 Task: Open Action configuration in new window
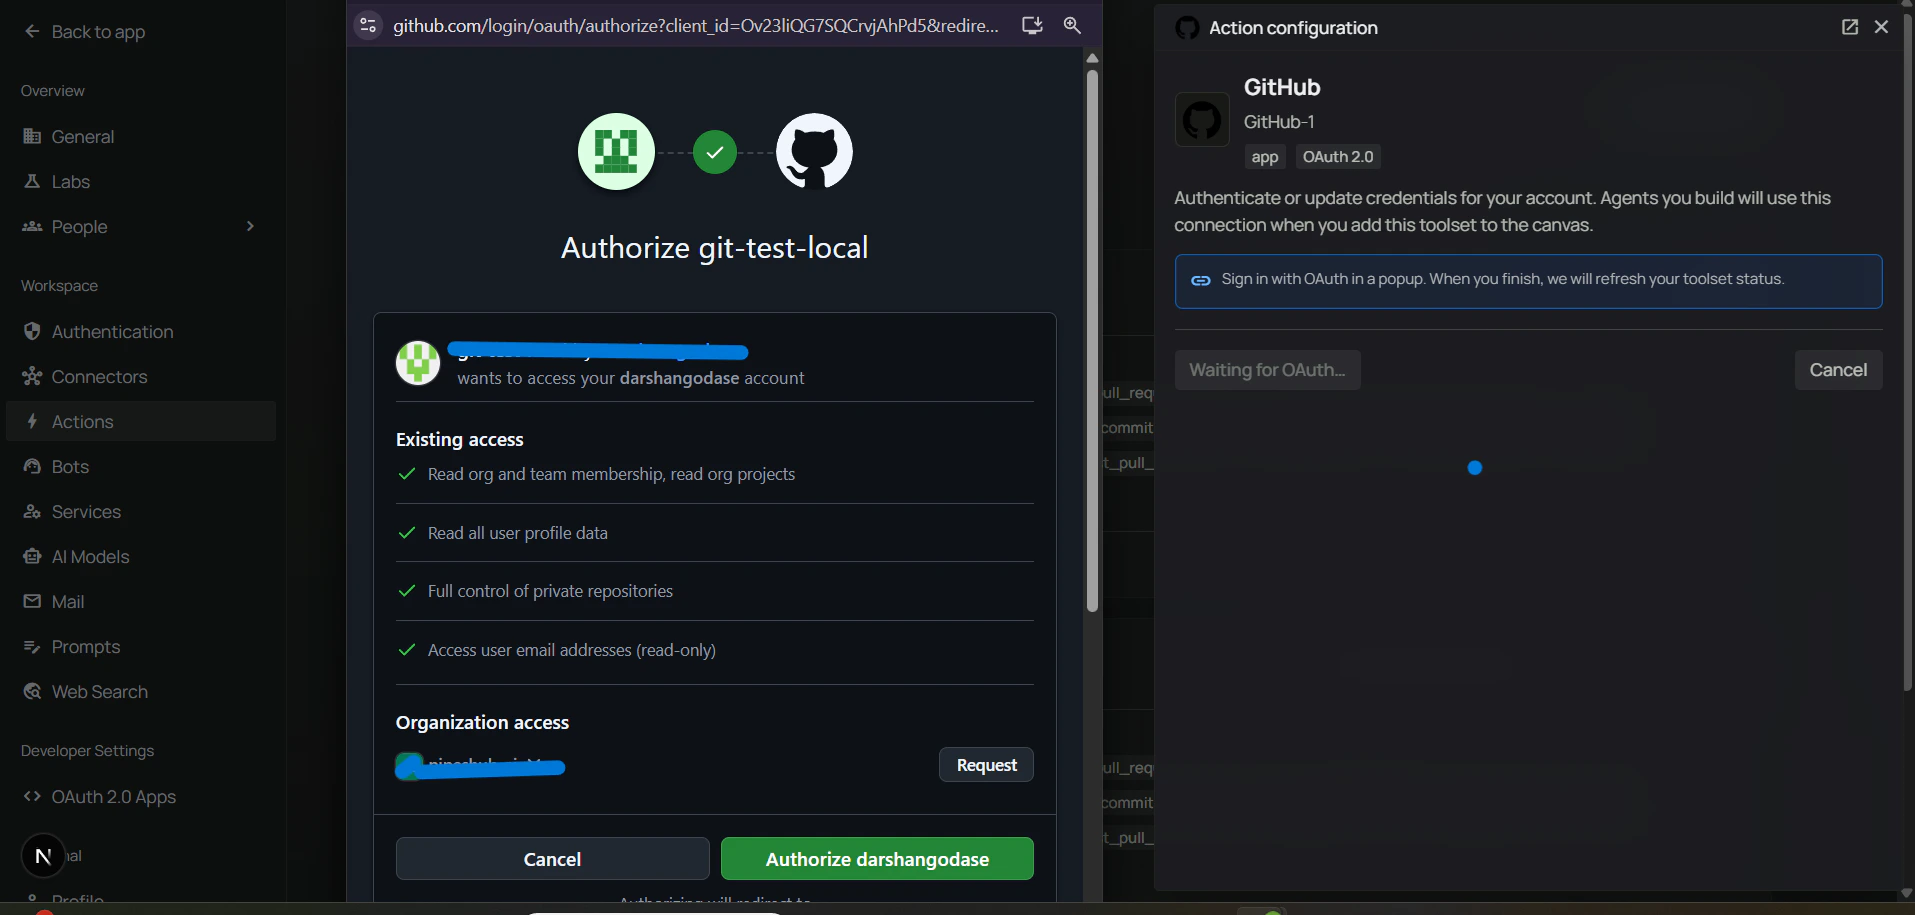click(x=1850, y=27)
